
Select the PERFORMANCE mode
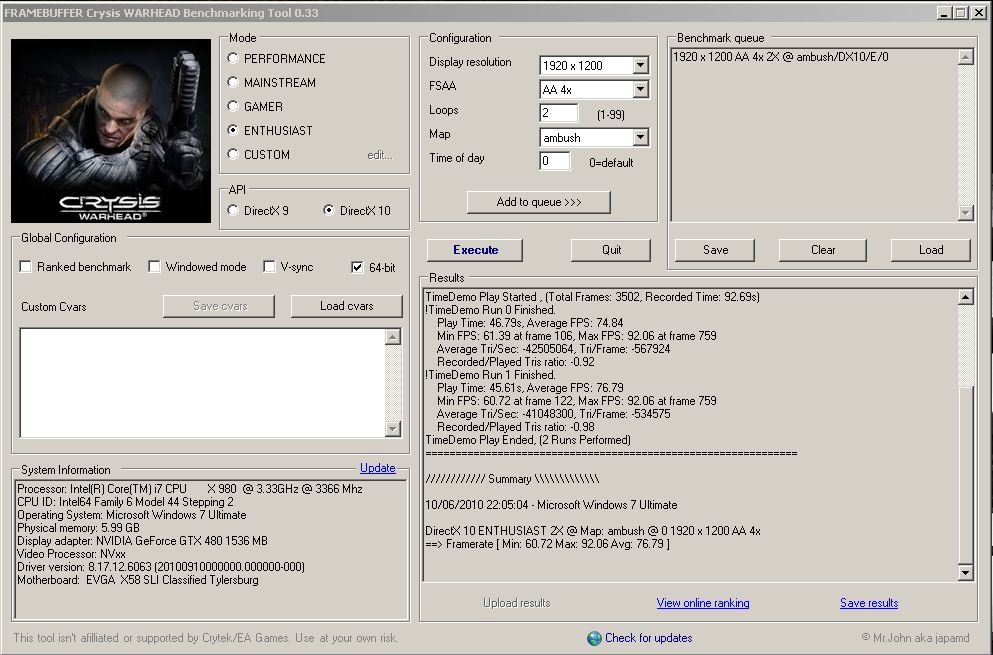(x=233, y=58)
